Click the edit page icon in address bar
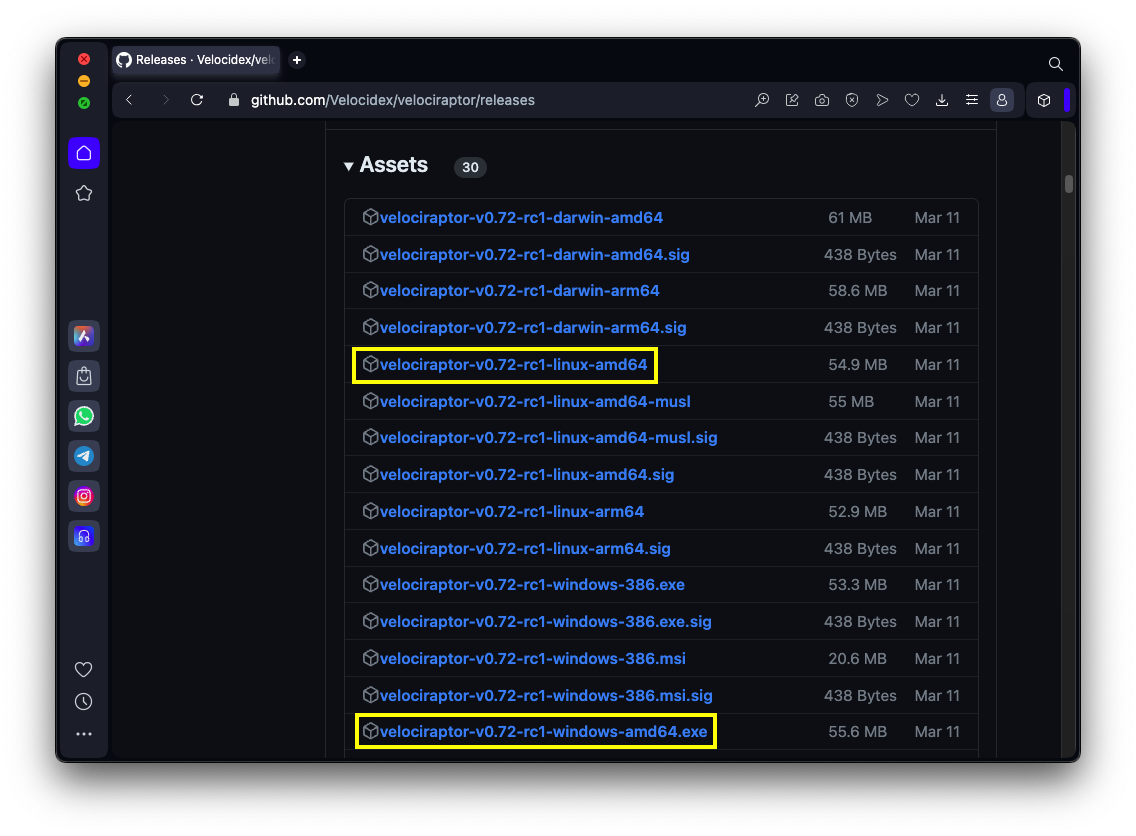 point(792,100)
